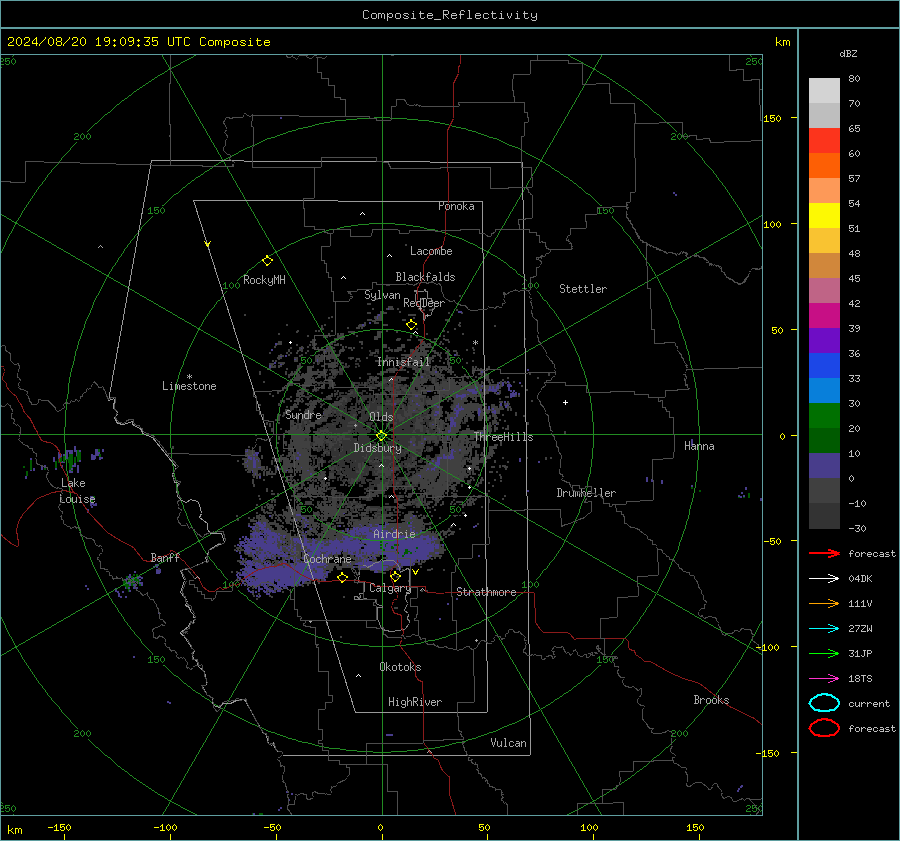Click the Innisfail city label
Viewport: 900px width, 841px height.
click(x=403, y=362)
